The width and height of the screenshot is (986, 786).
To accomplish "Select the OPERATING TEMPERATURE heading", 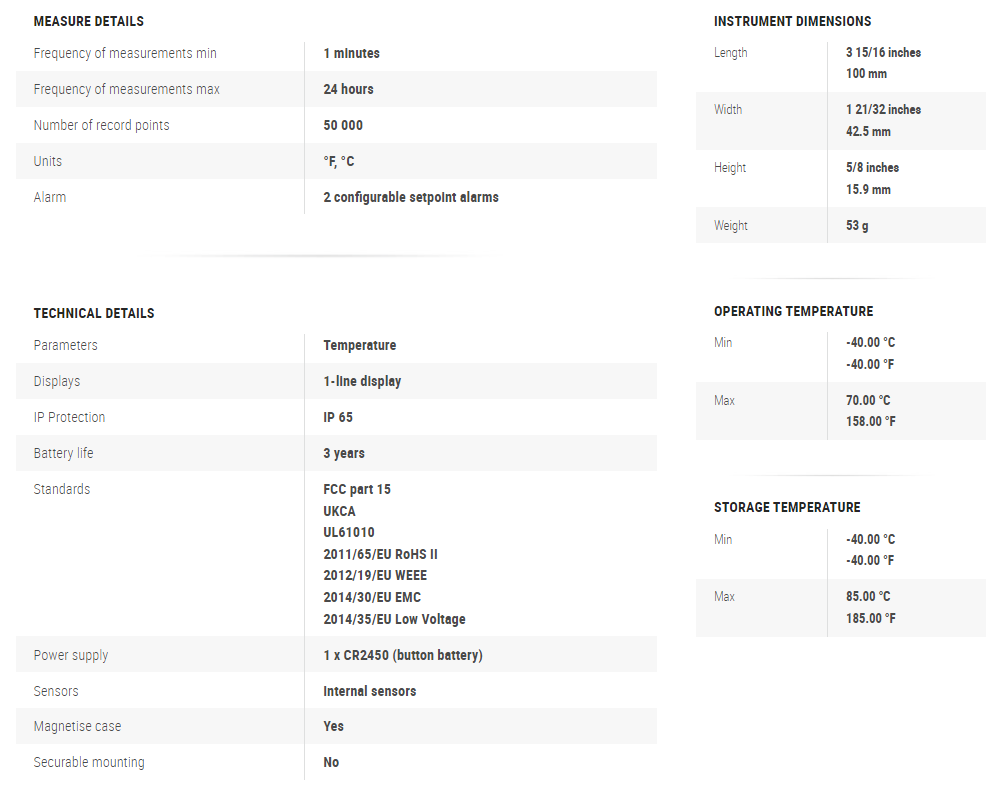I will (793, 311).
